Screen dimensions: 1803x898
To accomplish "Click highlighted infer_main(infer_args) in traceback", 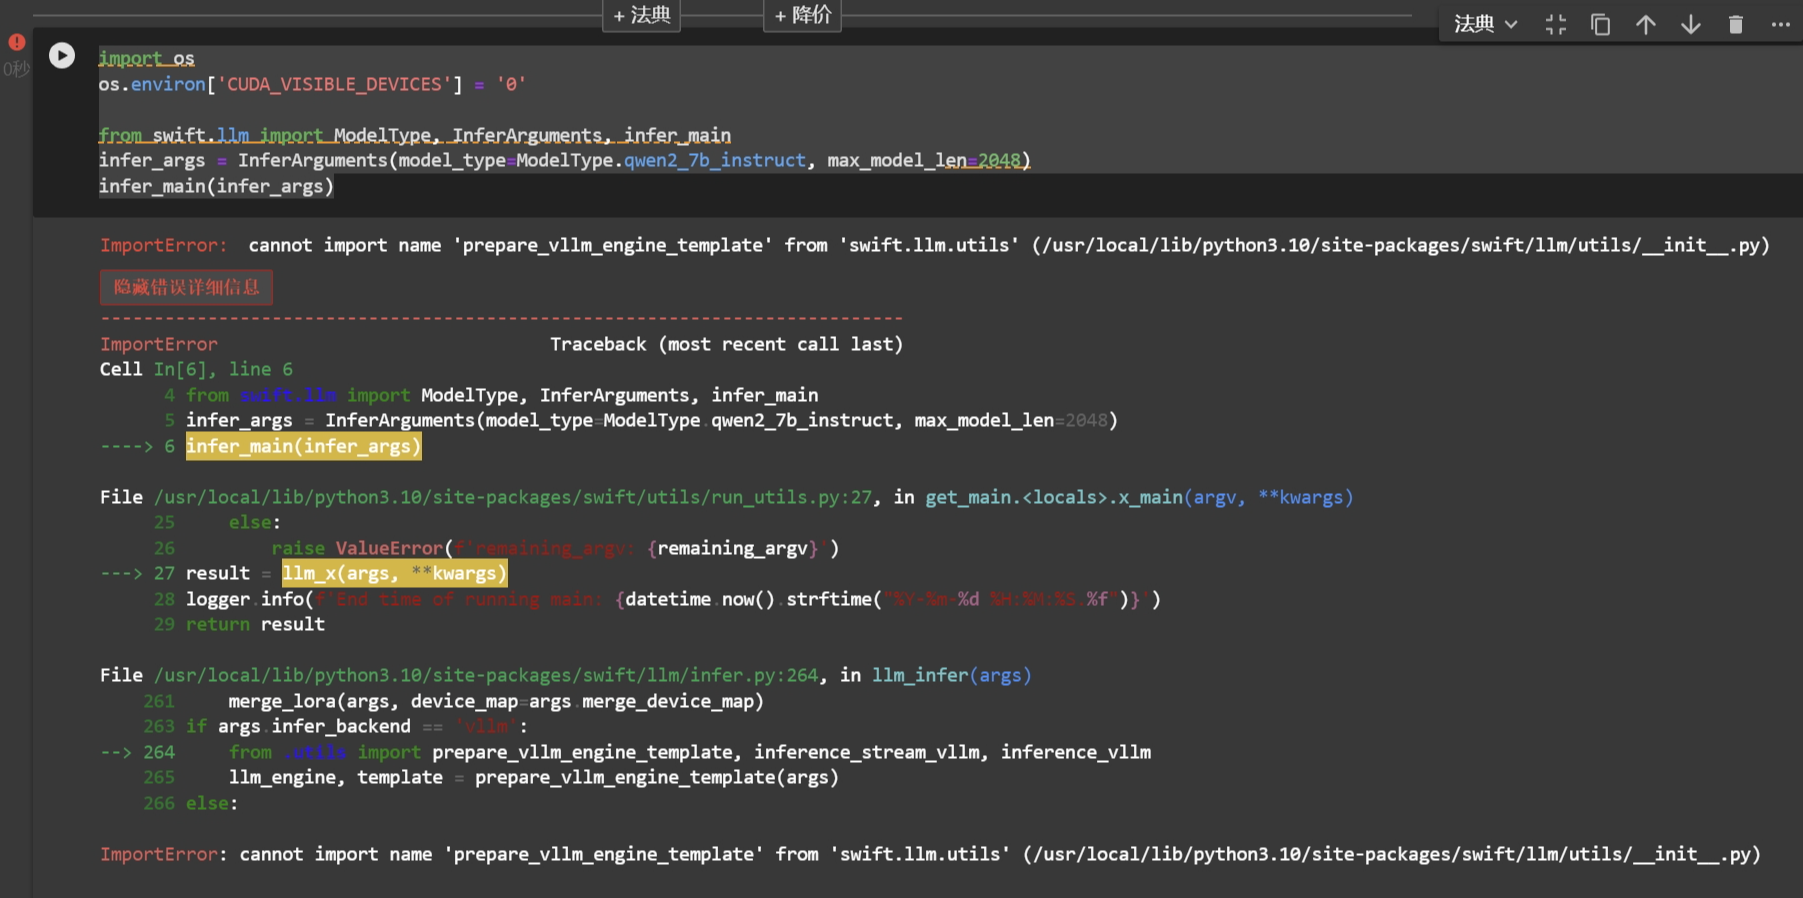I will (x=303, y=446).
